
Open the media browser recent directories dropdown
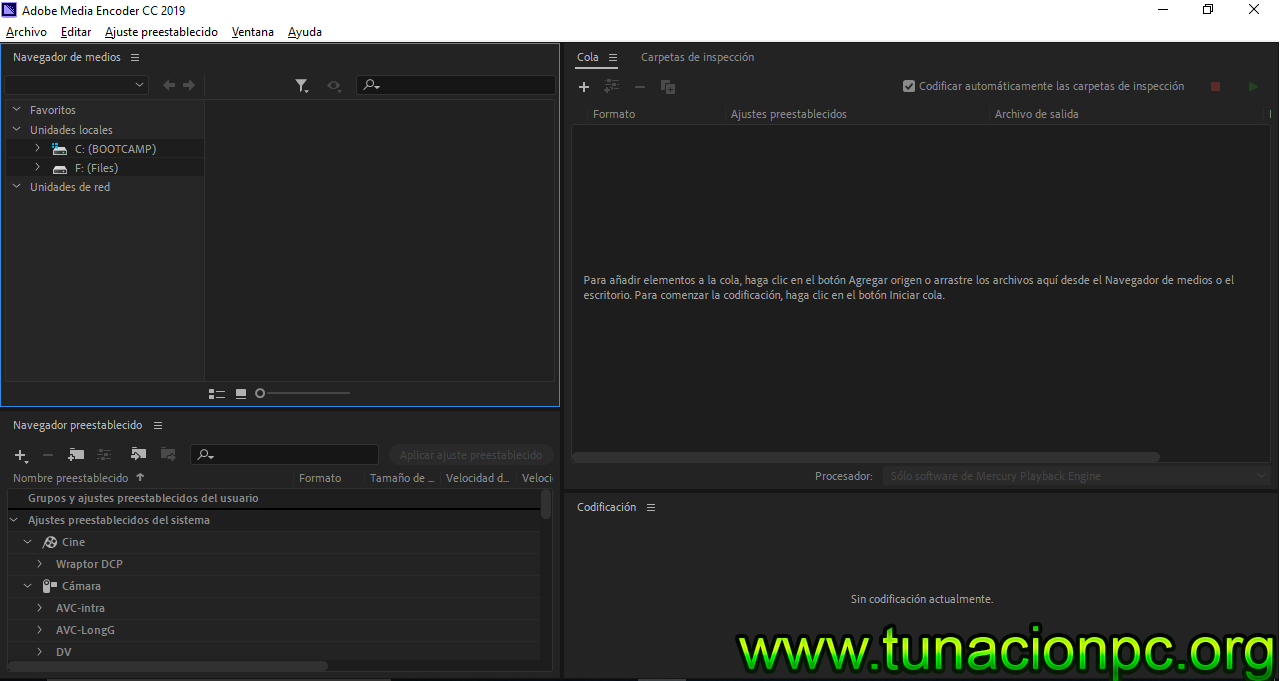point(77,86)
